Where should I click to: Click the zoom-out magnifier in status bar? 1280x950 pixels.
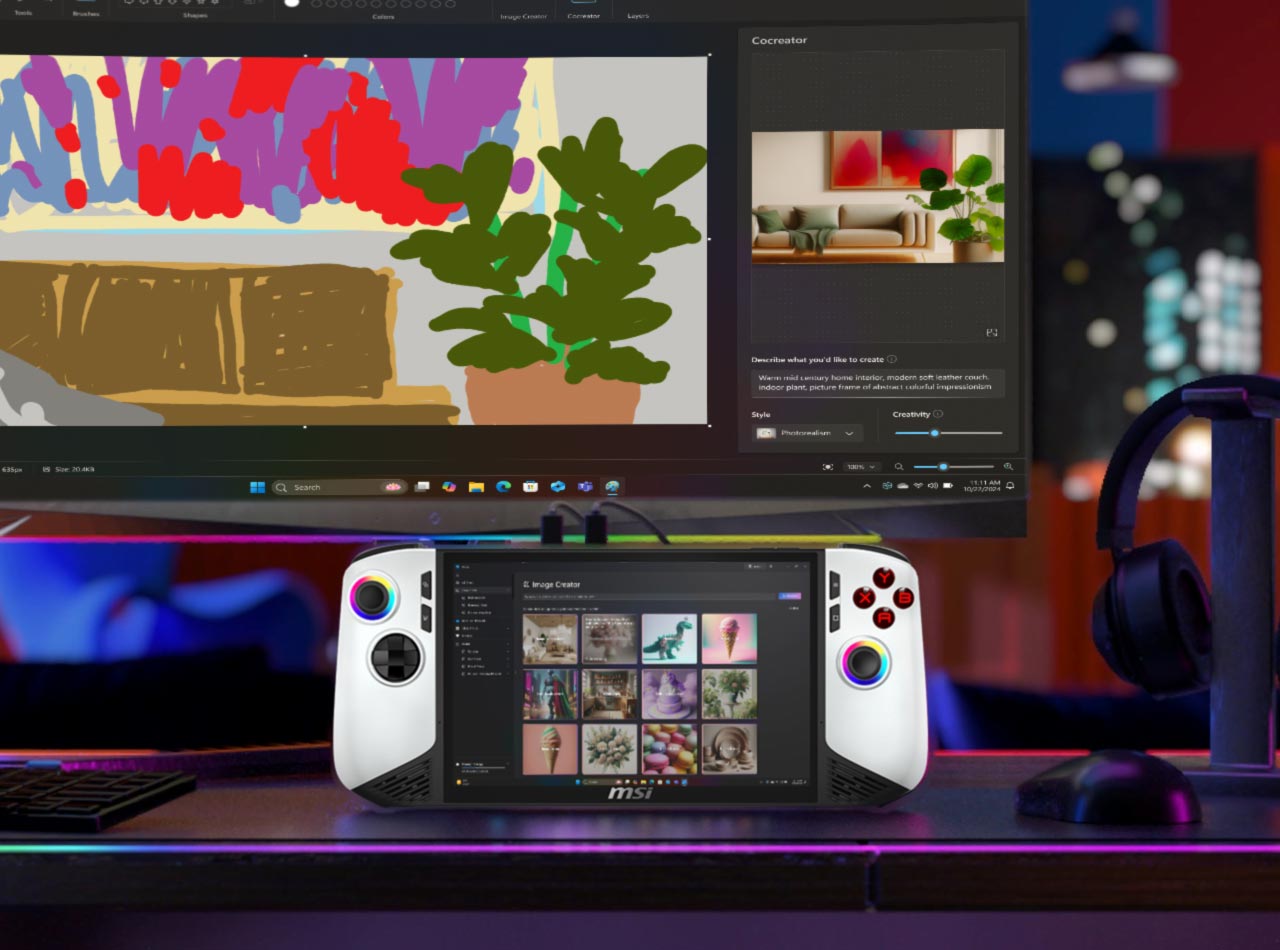(899, 467)
